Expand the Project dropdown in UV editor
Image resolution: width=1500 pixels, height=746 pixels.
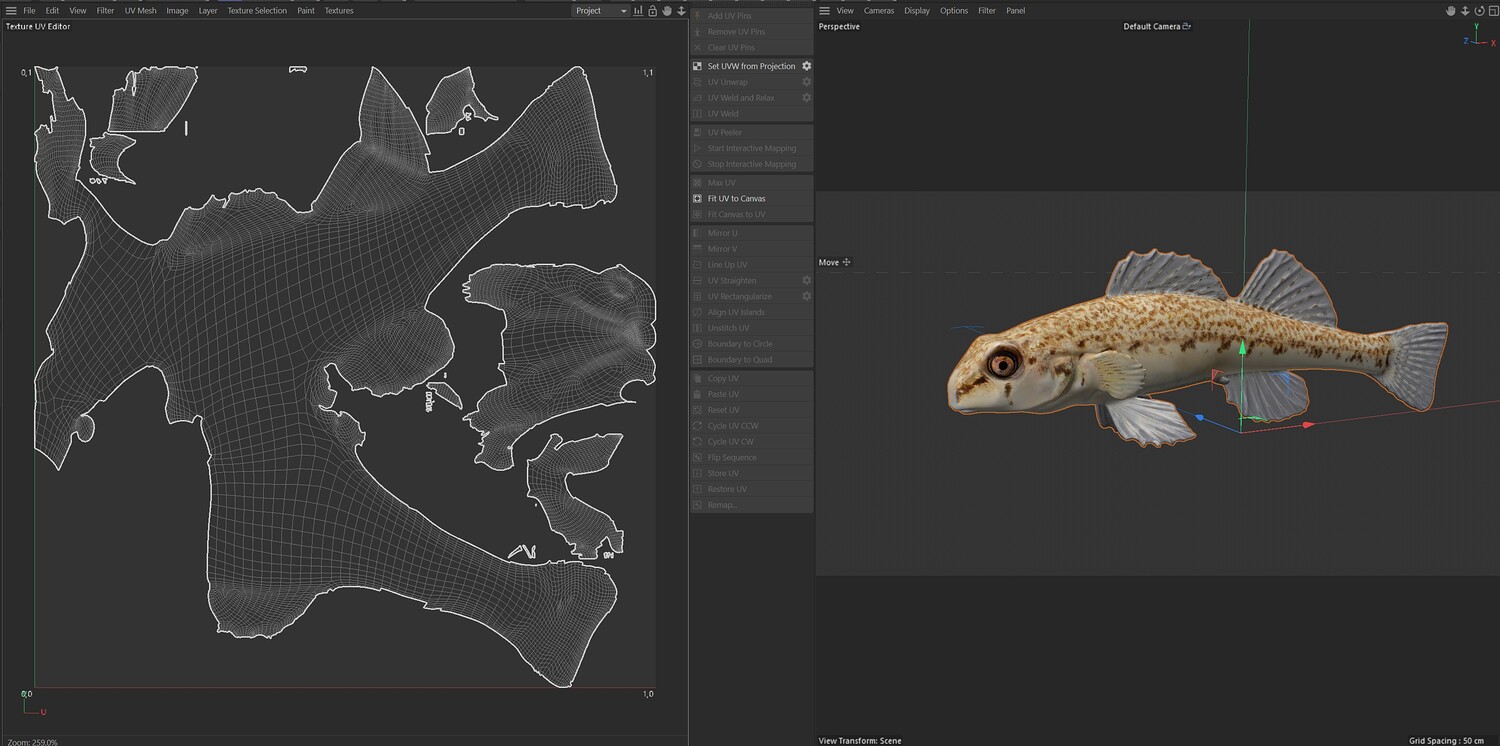[x=601, y=10]
